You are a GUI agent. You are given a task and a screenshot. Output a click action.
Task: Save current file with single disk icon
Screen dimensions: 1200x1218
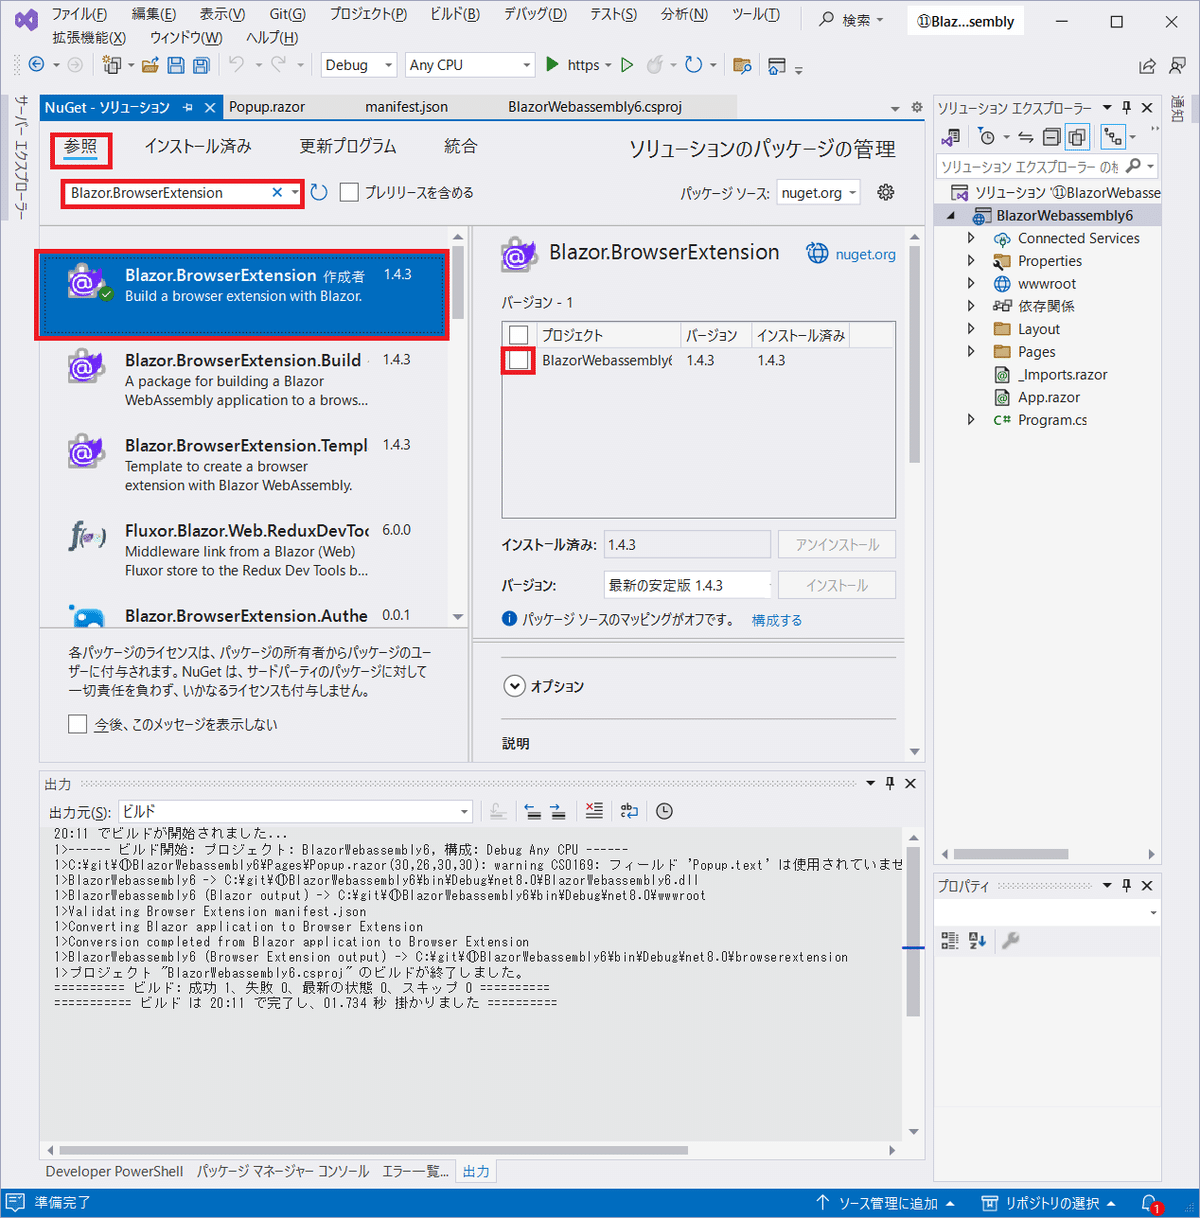(x=176, y=65)
